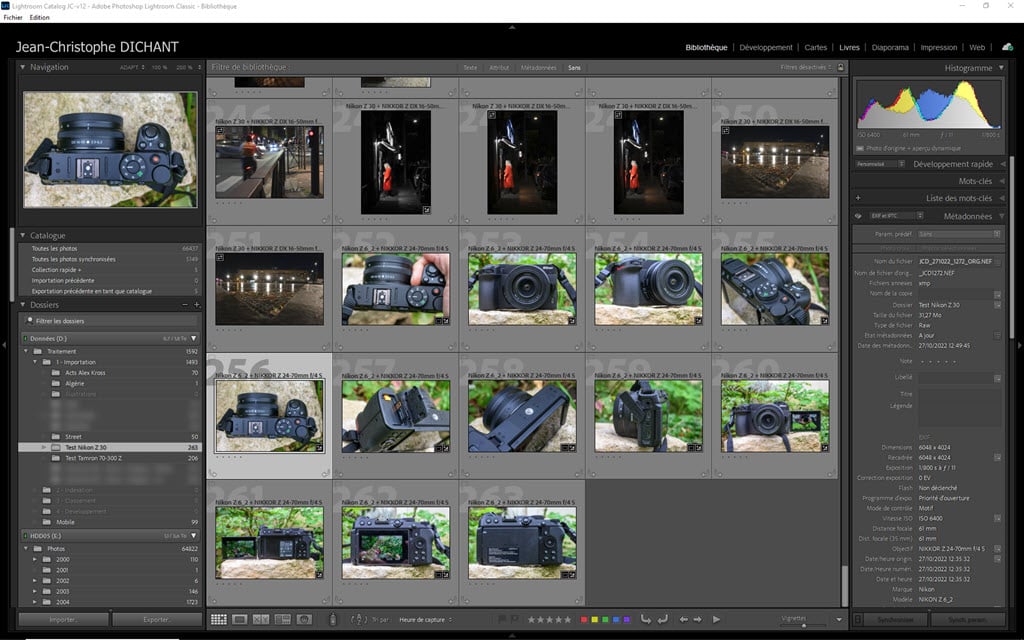Click the crop badge on thumbnail 256
The image size is (1024, 640).
tap(319, 448)
